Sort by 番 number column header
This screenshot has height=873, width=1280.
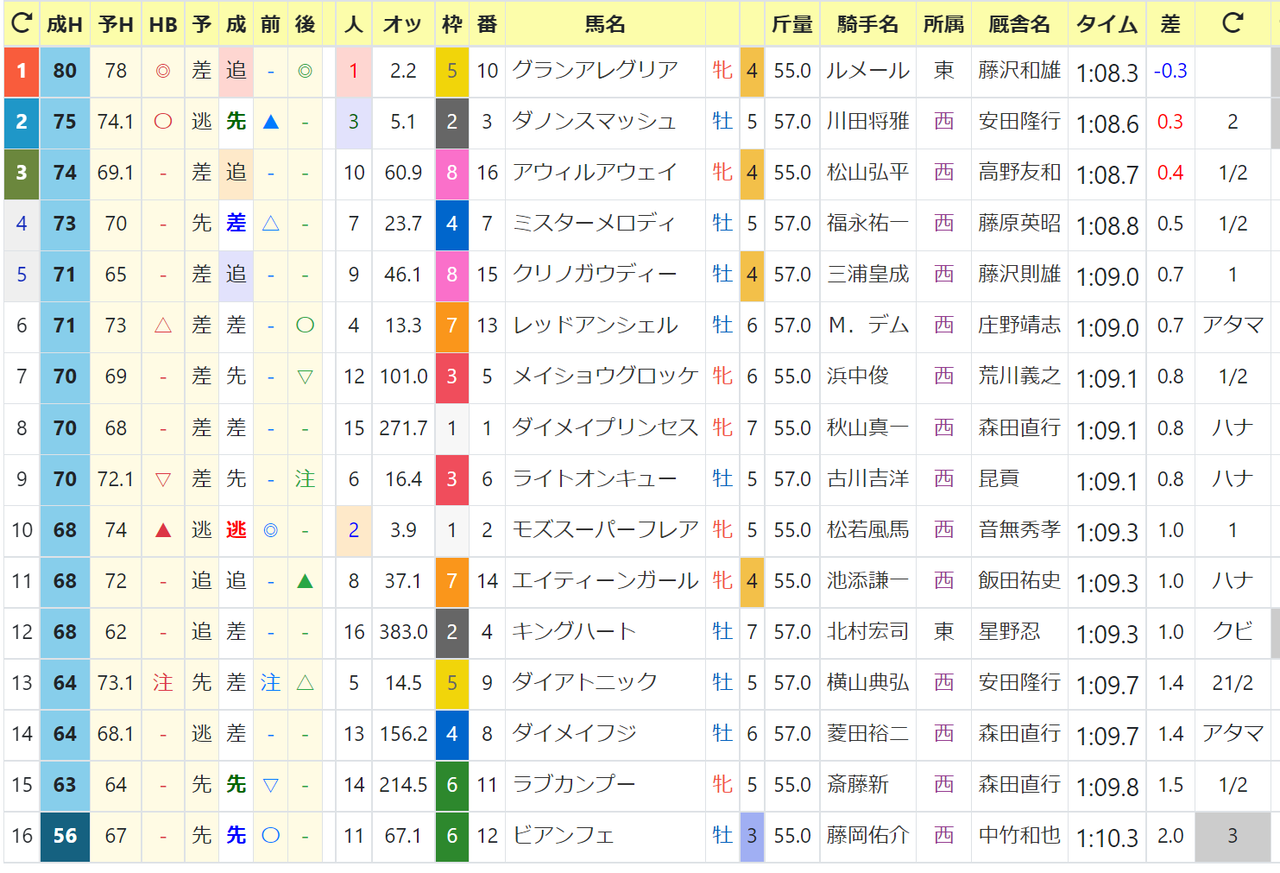pos(487,25)
